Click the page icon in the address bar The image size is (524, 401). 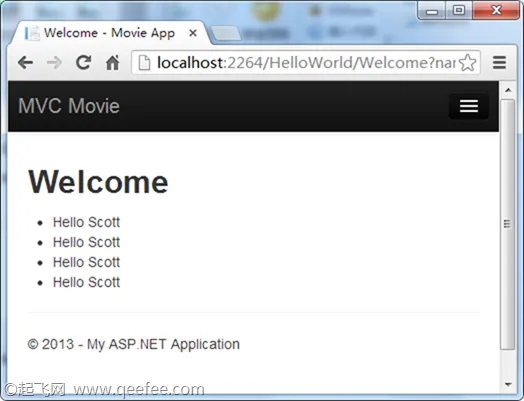pos(144,63)
